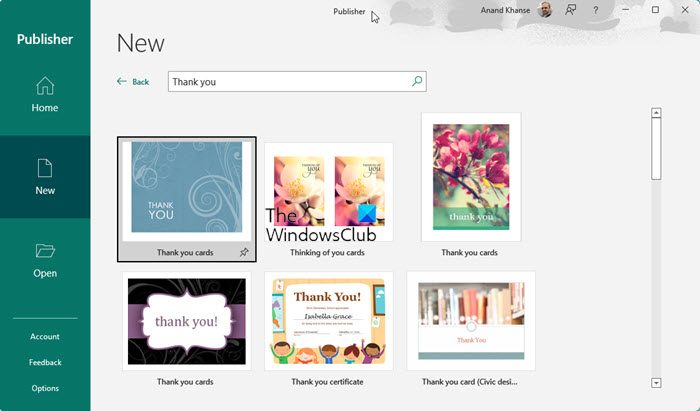This screenshot has width=700, height=411.
Task: Click the Thank you search field
Action: (x=297, y=81)
